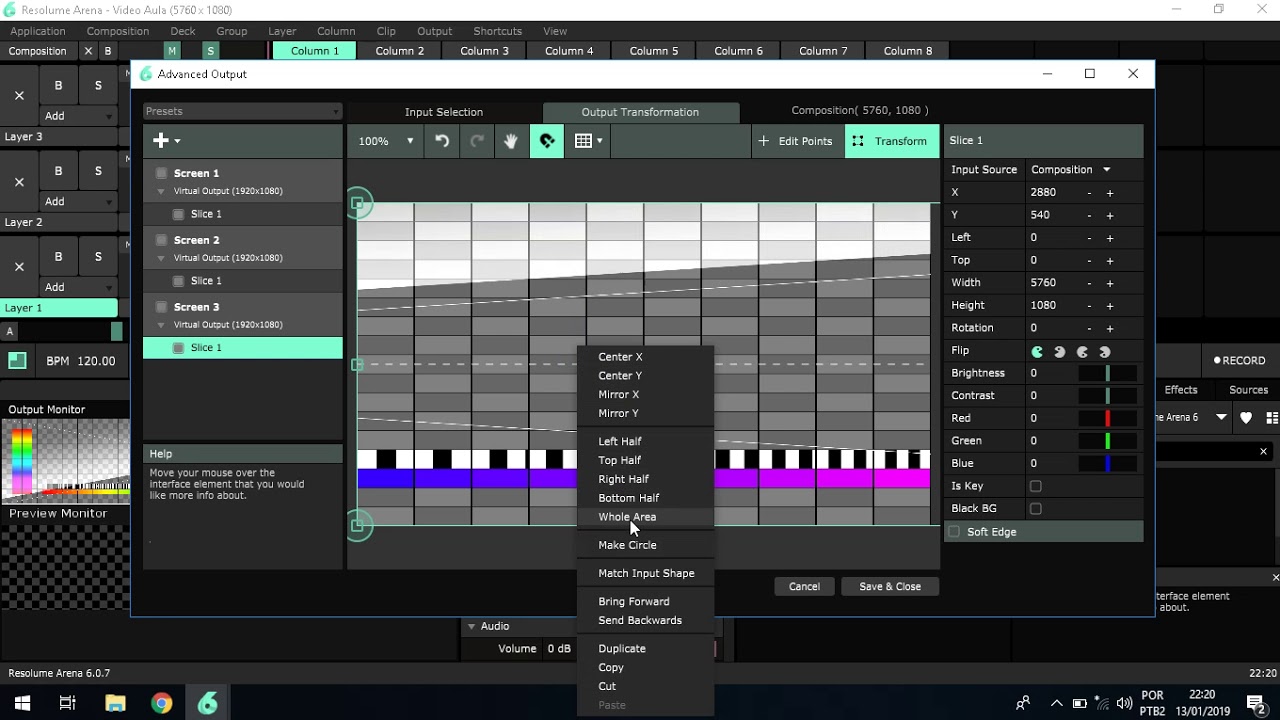Open the Input Source Composition dropdown

coord(1071,170)
